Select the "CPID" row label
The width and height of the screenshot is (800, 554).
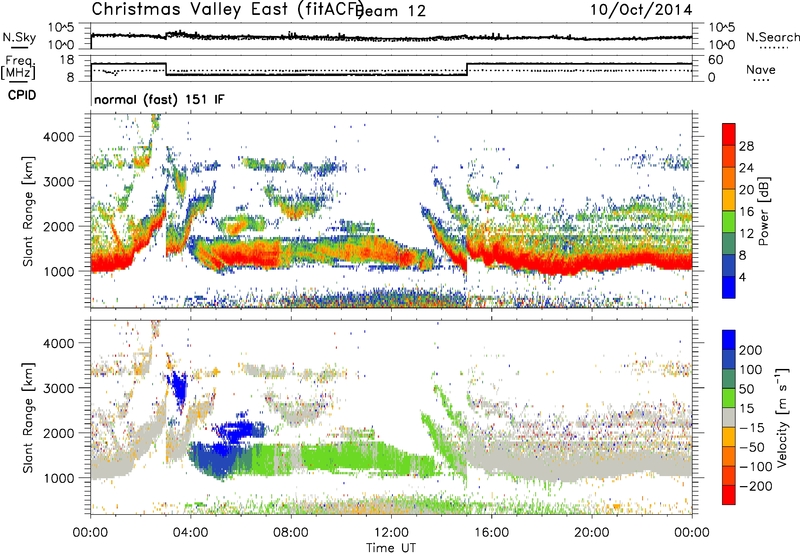pos(22,95)
